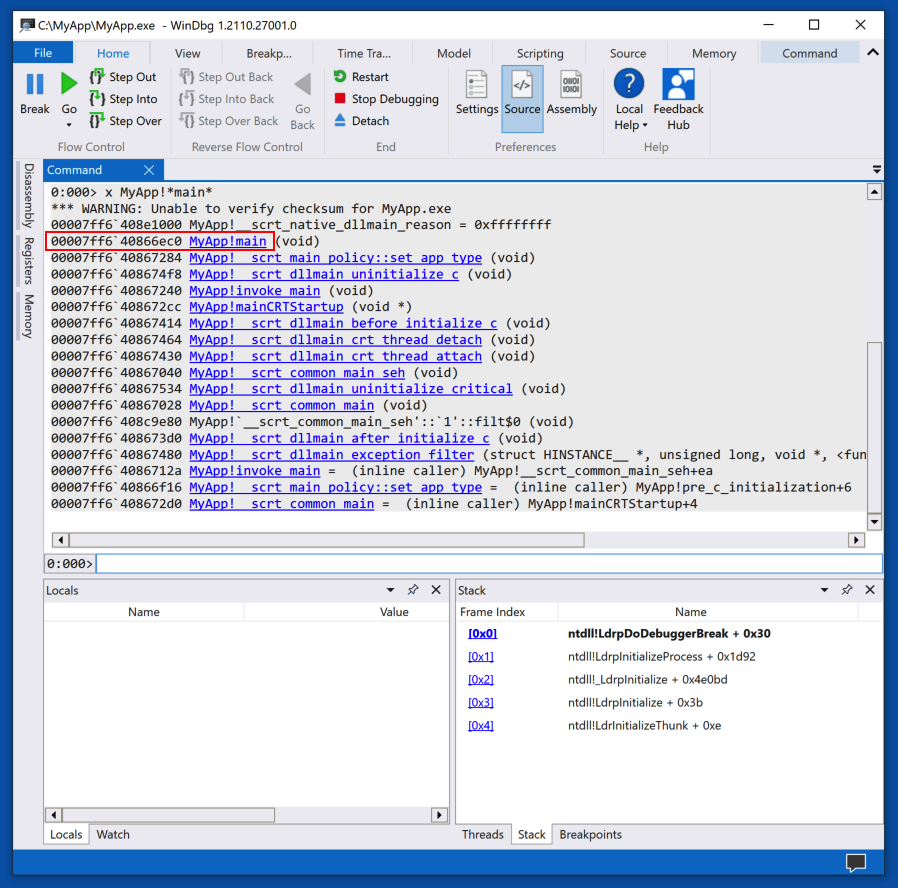
Task: Open the File menu
Action: click(43, 53)
